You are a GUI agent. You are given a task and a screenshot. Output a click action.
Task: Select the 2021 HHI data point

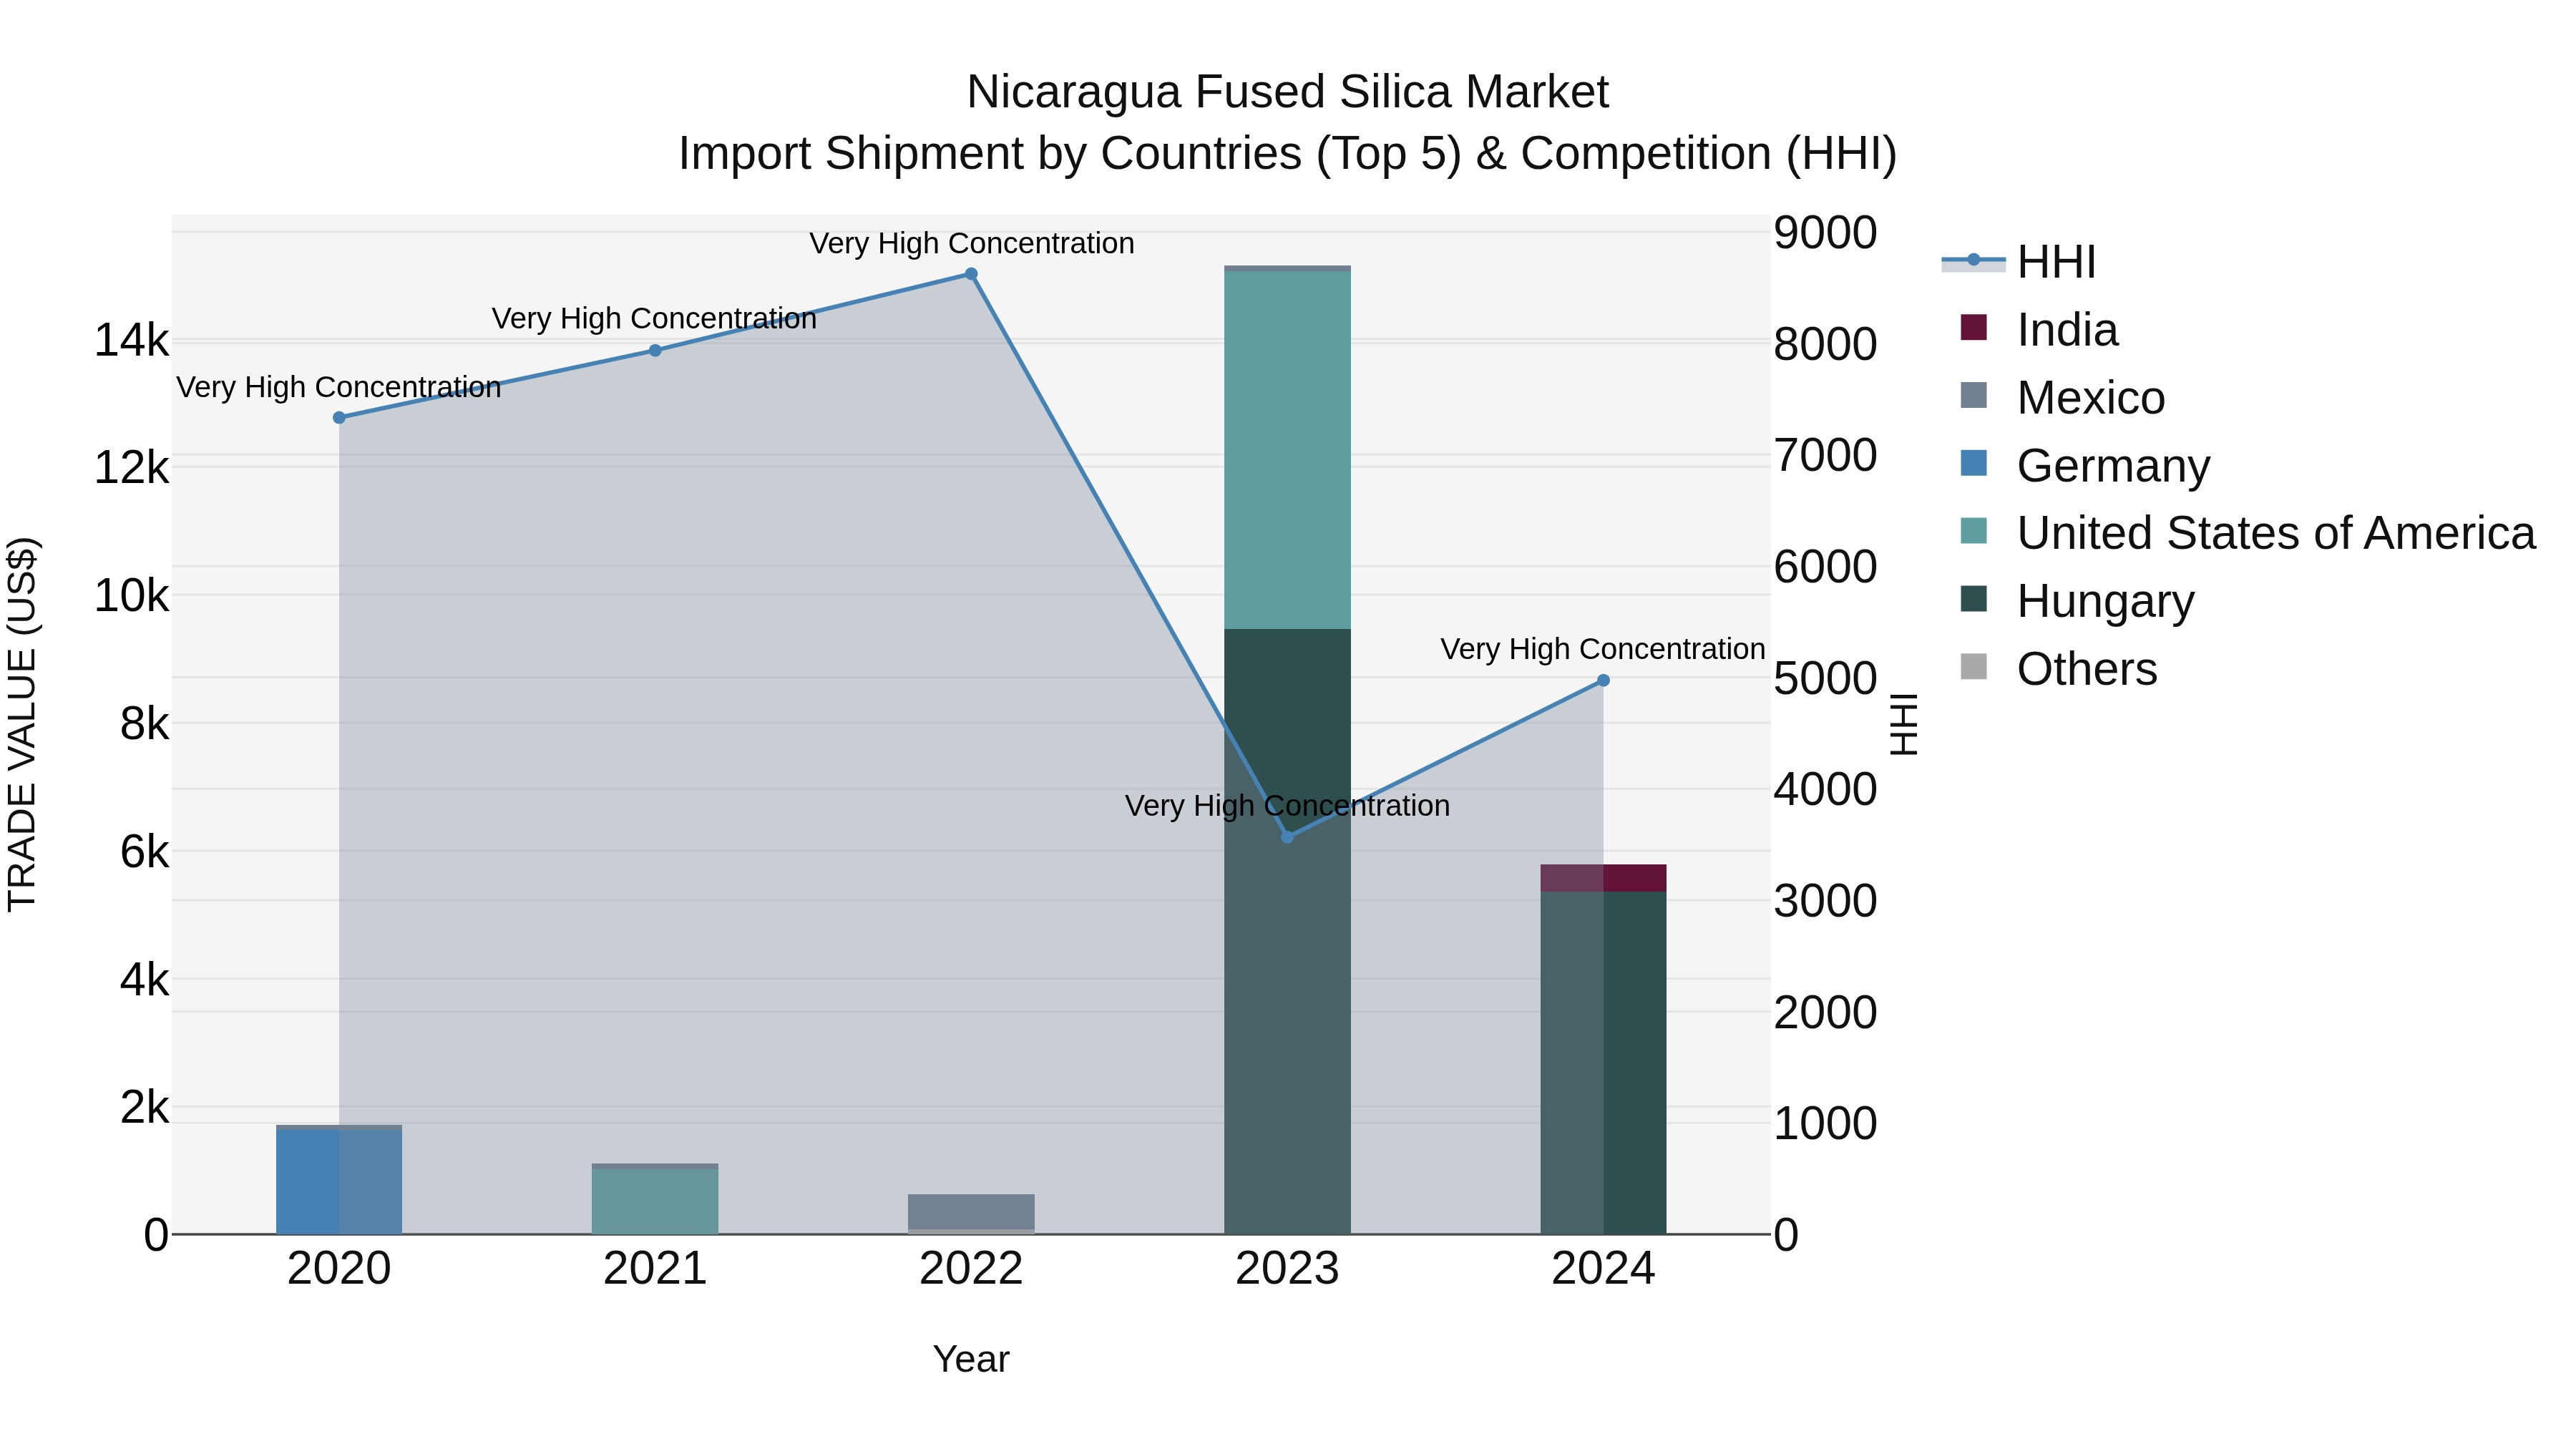[x=655, y=351]
